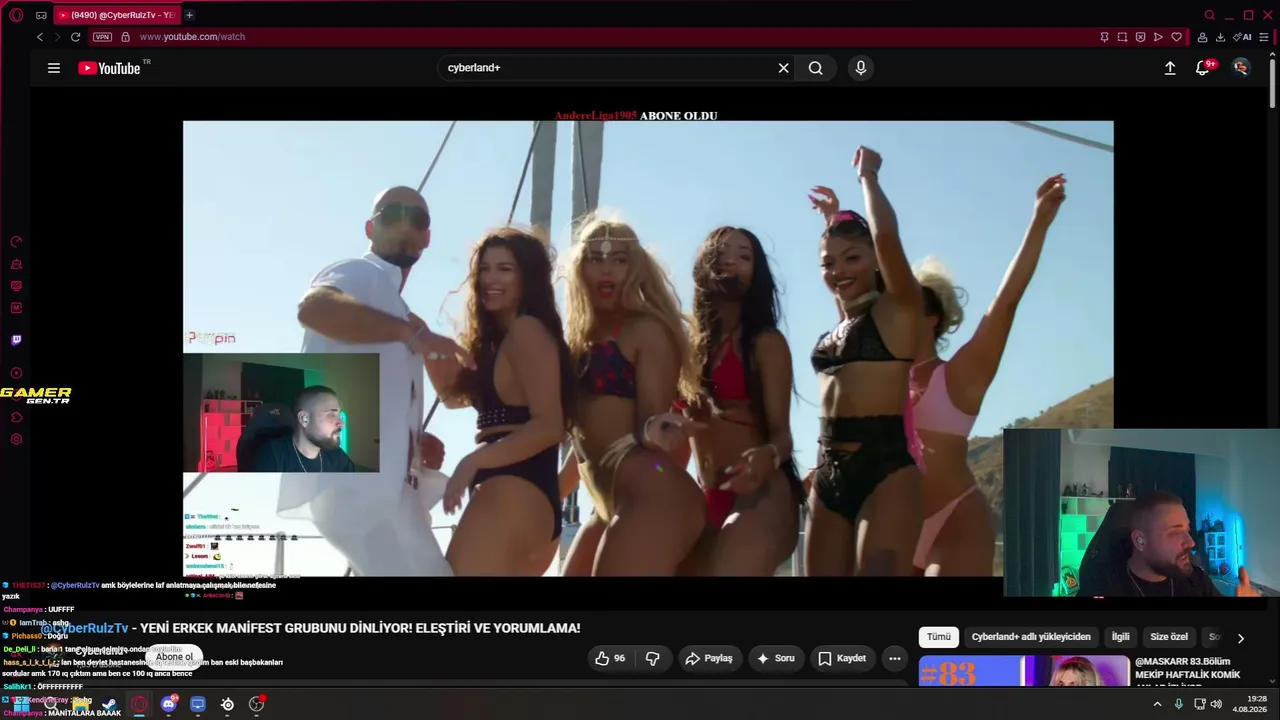Open the volume control in system tray
1280x720 pixels.
pos(1216,704)
